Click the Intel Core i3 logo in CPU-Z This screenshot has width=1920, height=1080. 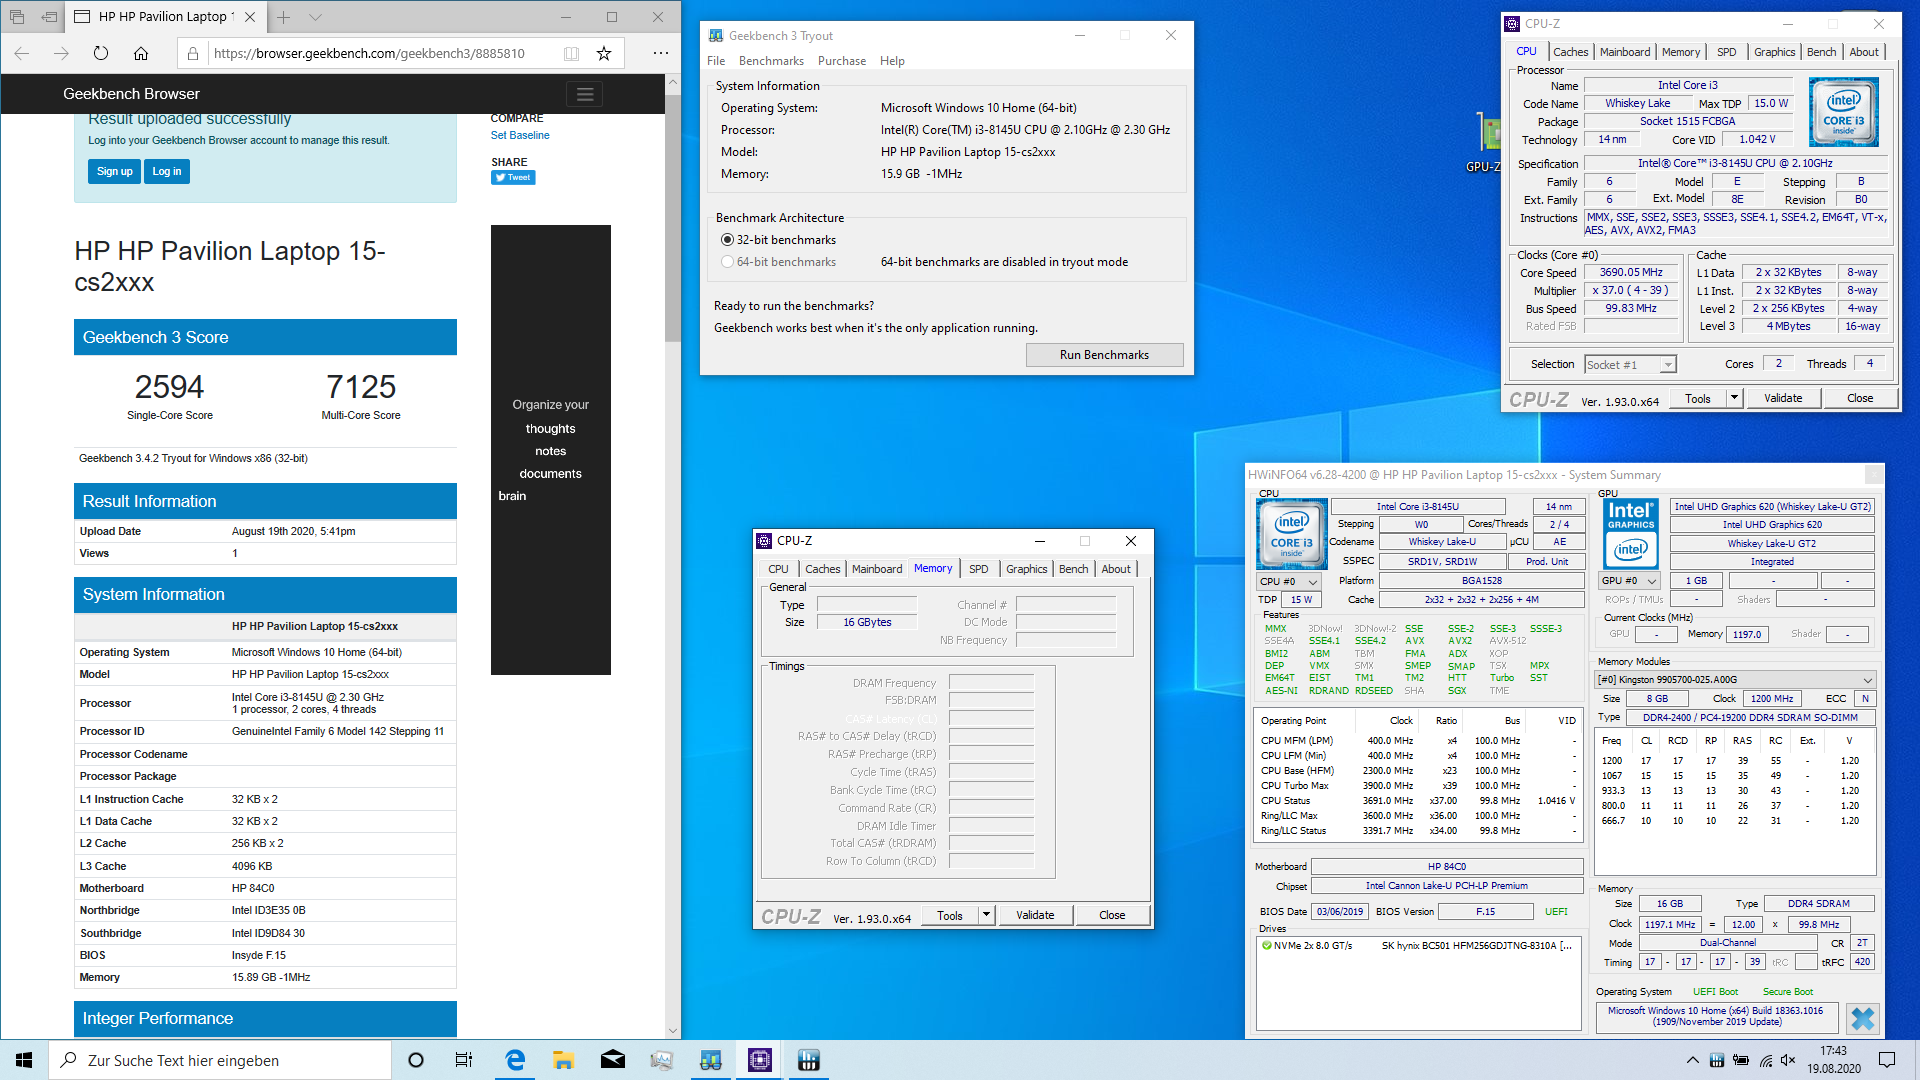[x=1844, y=112]
